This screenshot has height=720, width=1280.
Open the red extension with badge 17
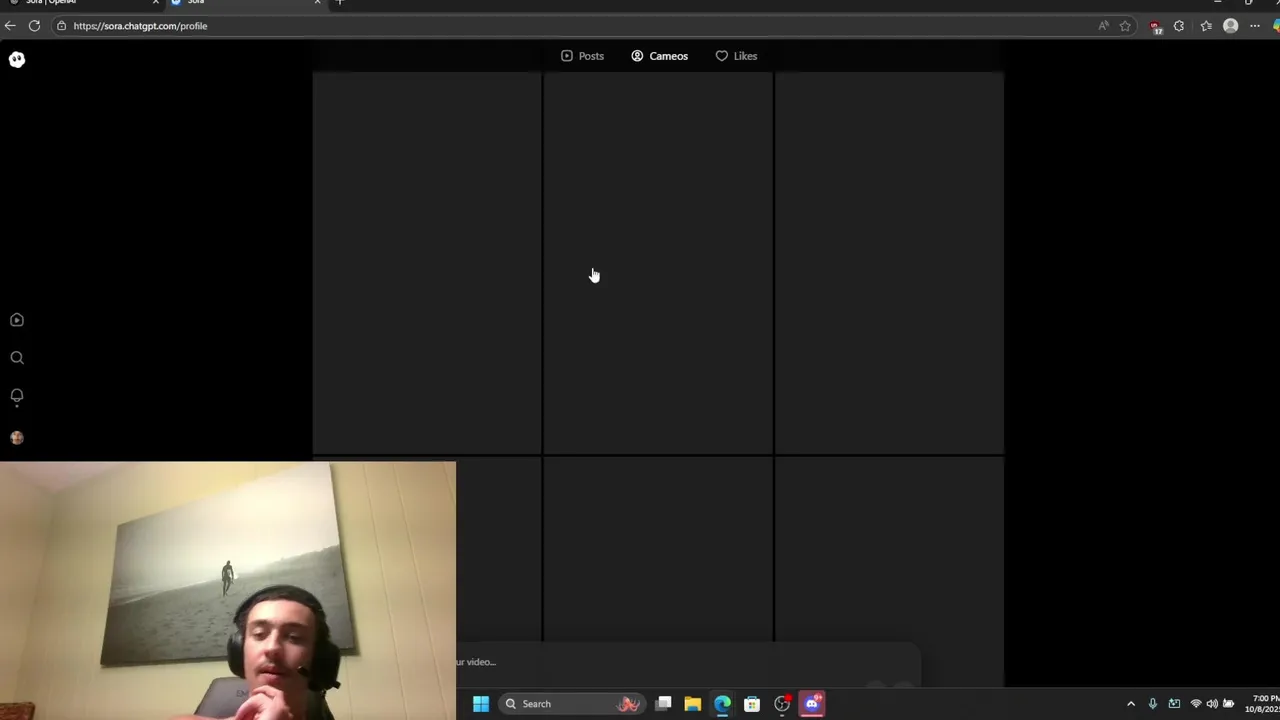1155,27
